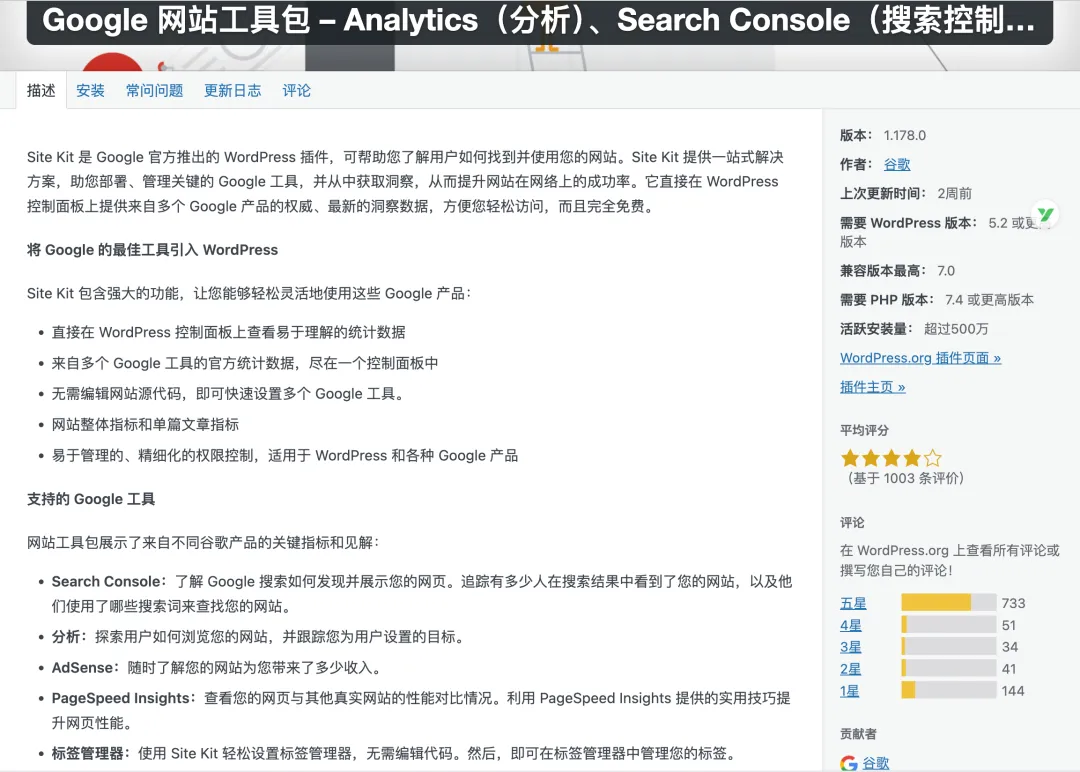
Task: Open WordPress.org 插件页面 link
Action: coord(920,358)
